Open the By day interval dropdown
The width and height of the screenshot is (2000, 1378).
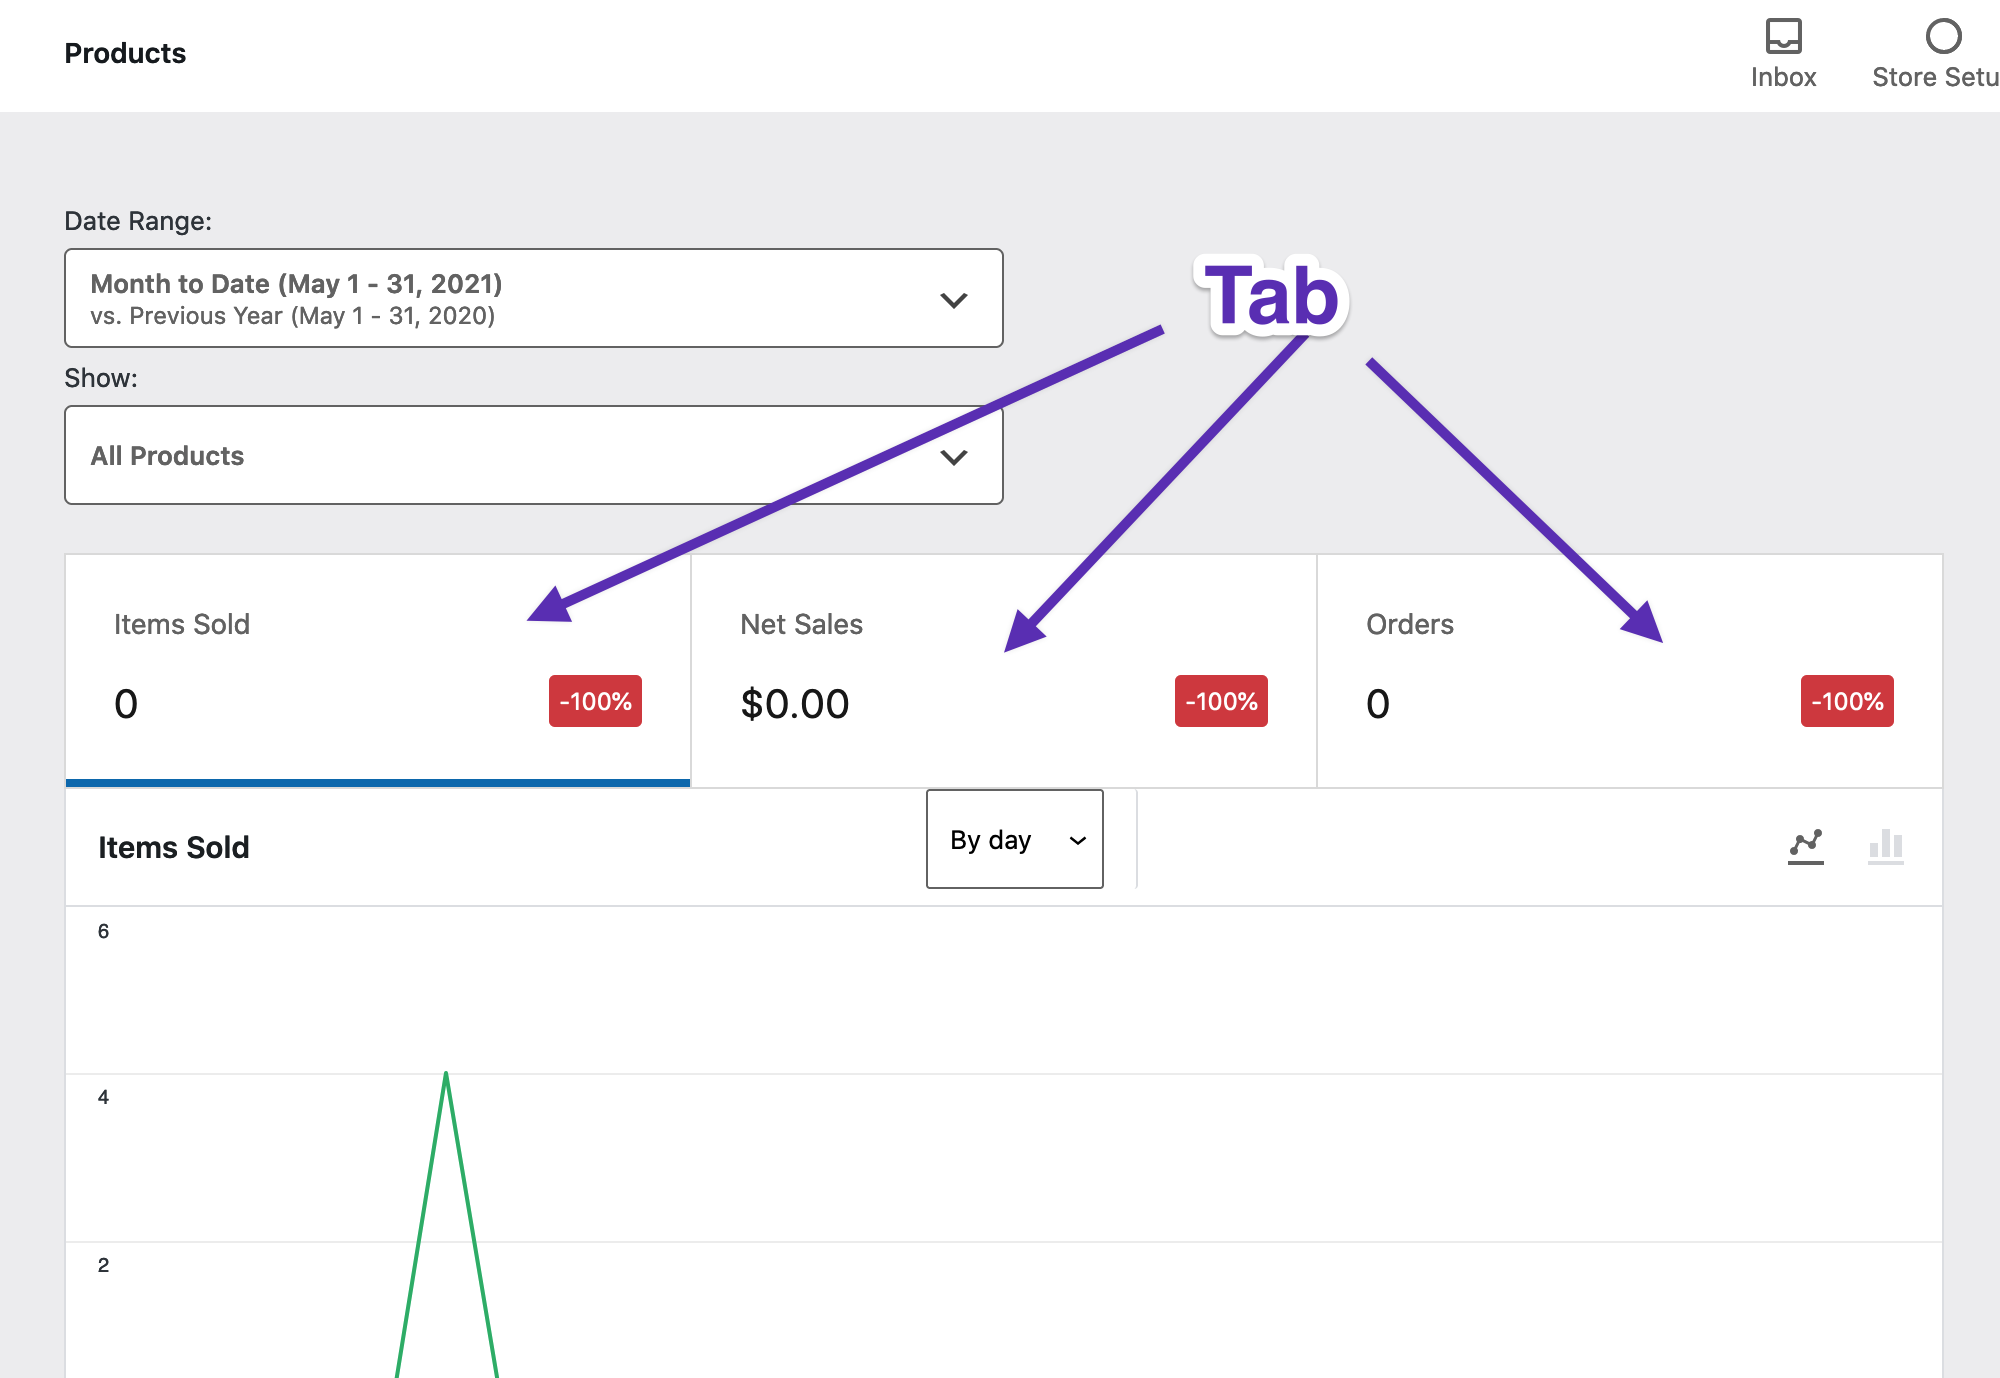point(1014,840)
